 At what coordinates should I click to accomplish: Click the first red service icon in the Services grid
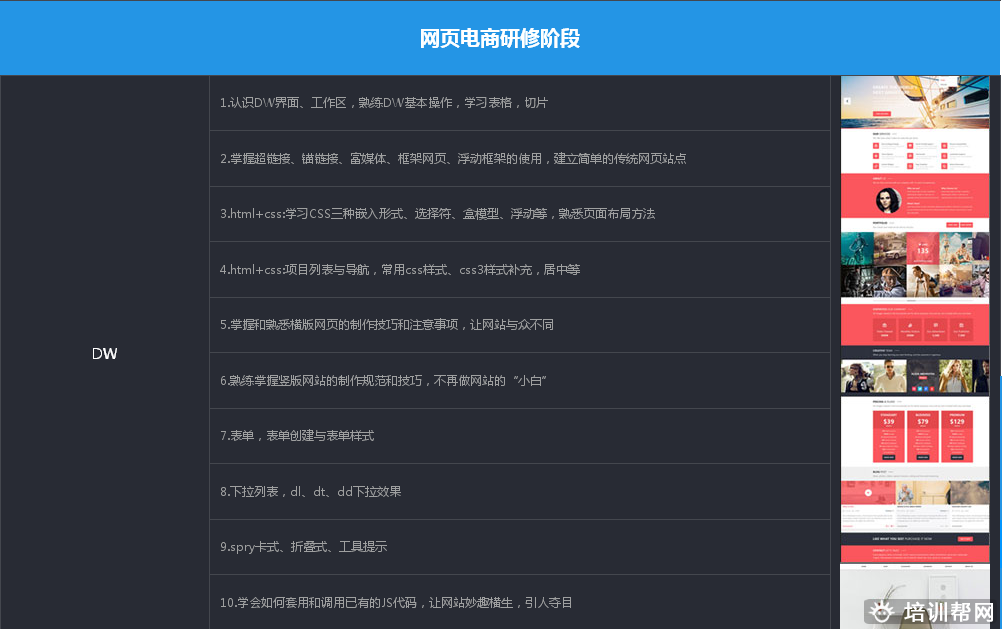(x=875, y=145)
